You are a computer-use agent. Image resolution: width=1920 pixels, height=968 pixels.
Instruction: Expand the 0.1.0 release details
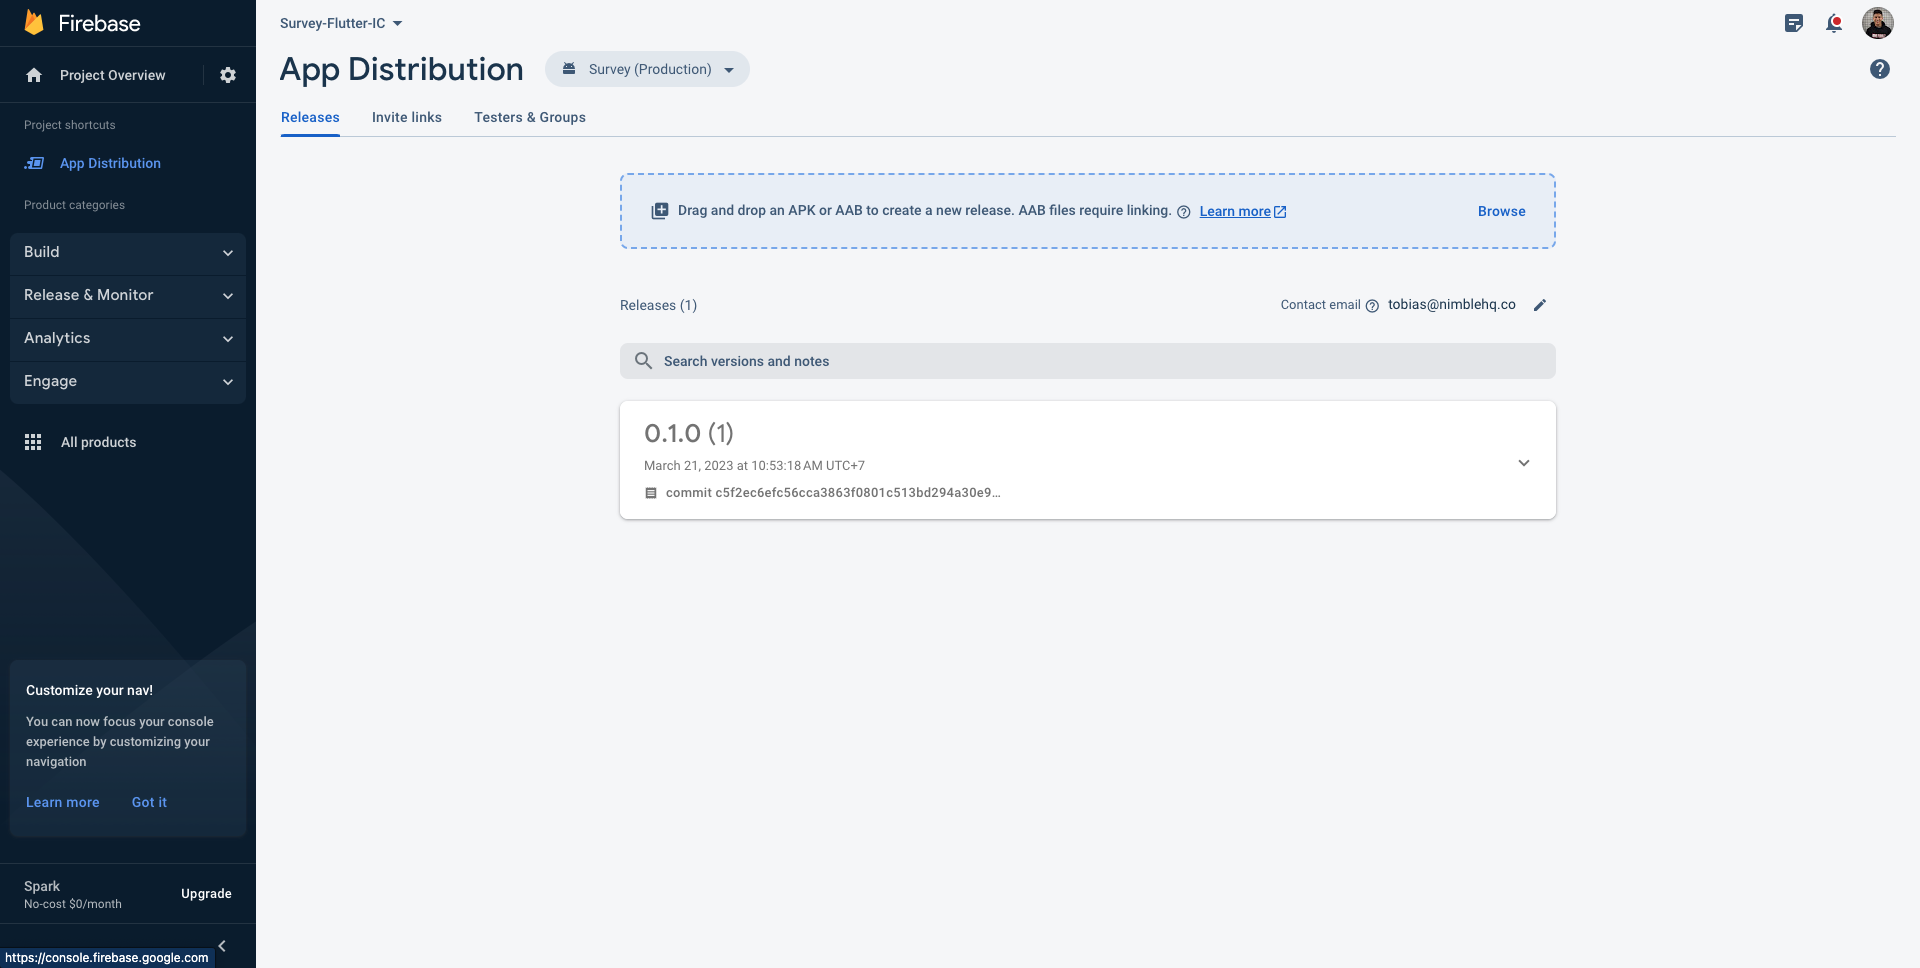click(x=1524, y=463)
